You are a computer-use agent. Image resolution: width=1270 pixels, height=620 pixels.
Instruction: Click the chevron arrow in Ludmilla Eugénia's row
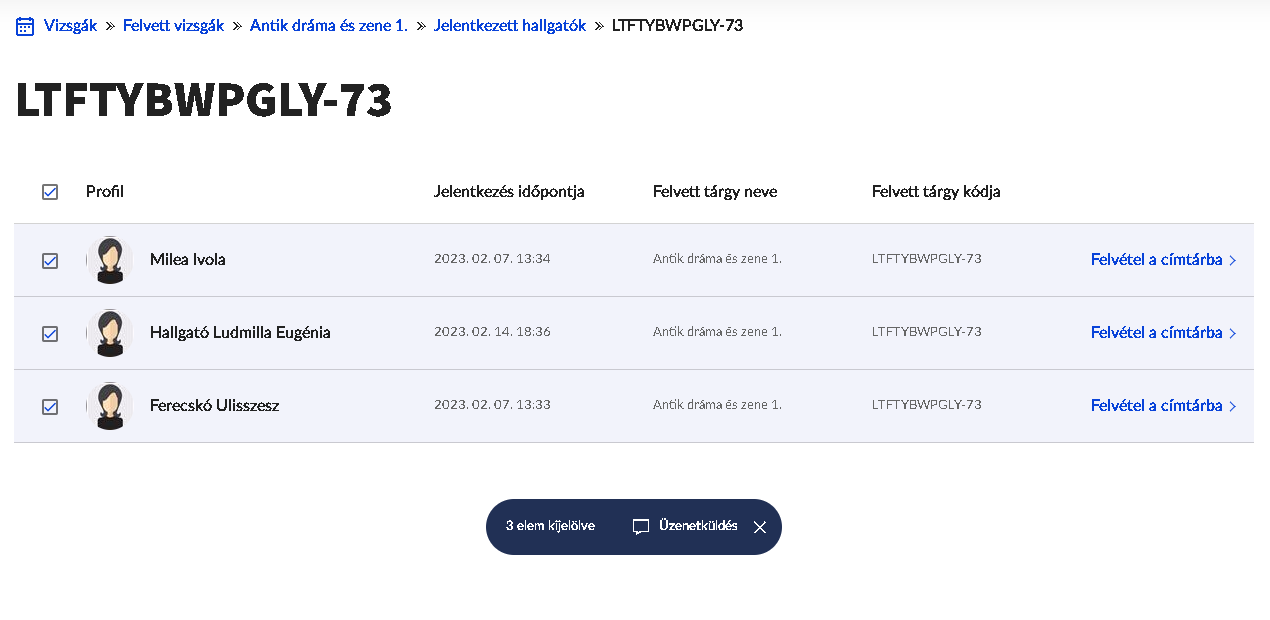(1233, 334)
